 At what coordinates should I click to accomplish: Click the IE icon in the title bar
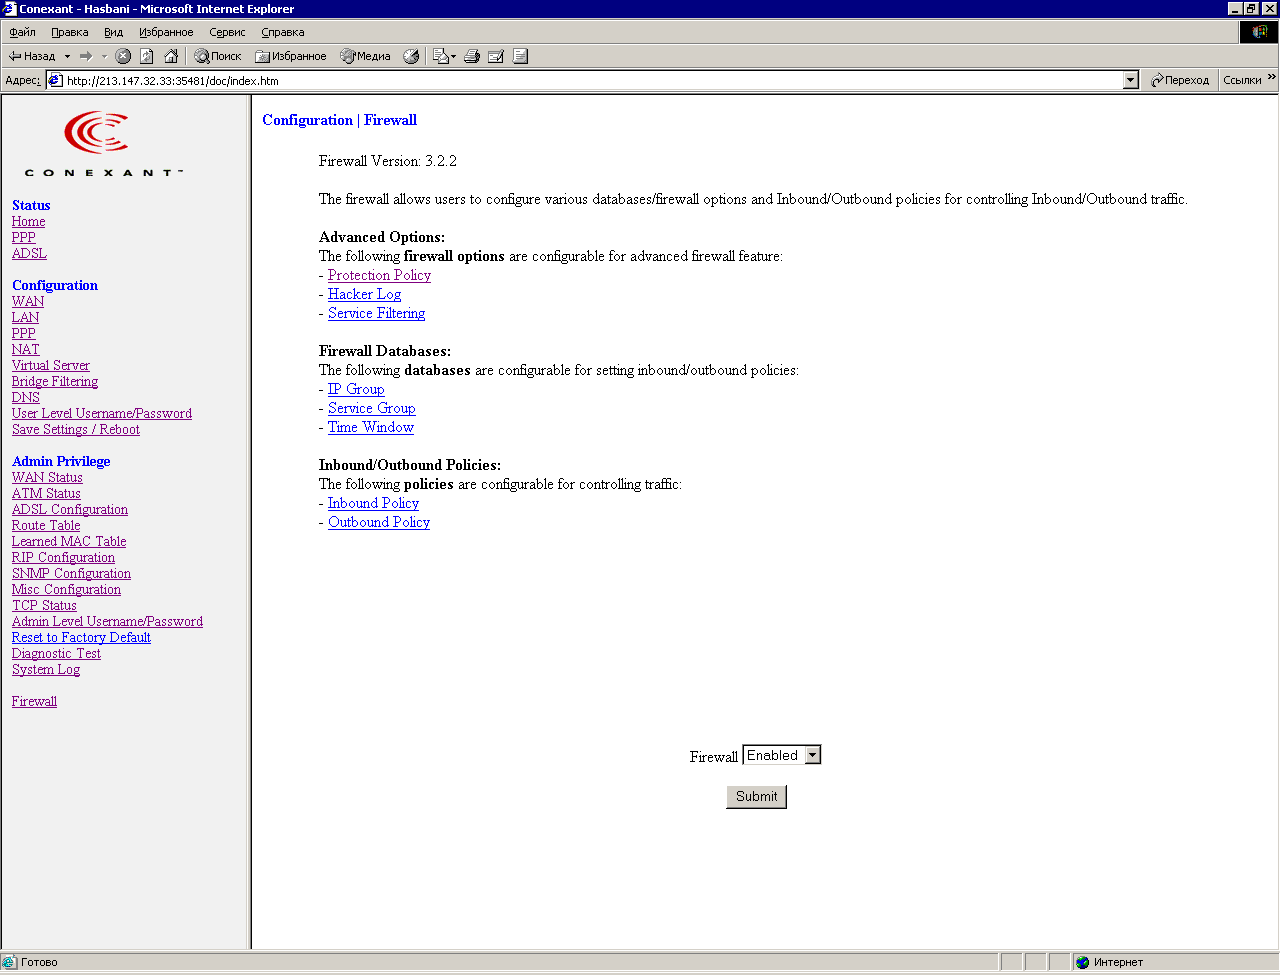10,9
